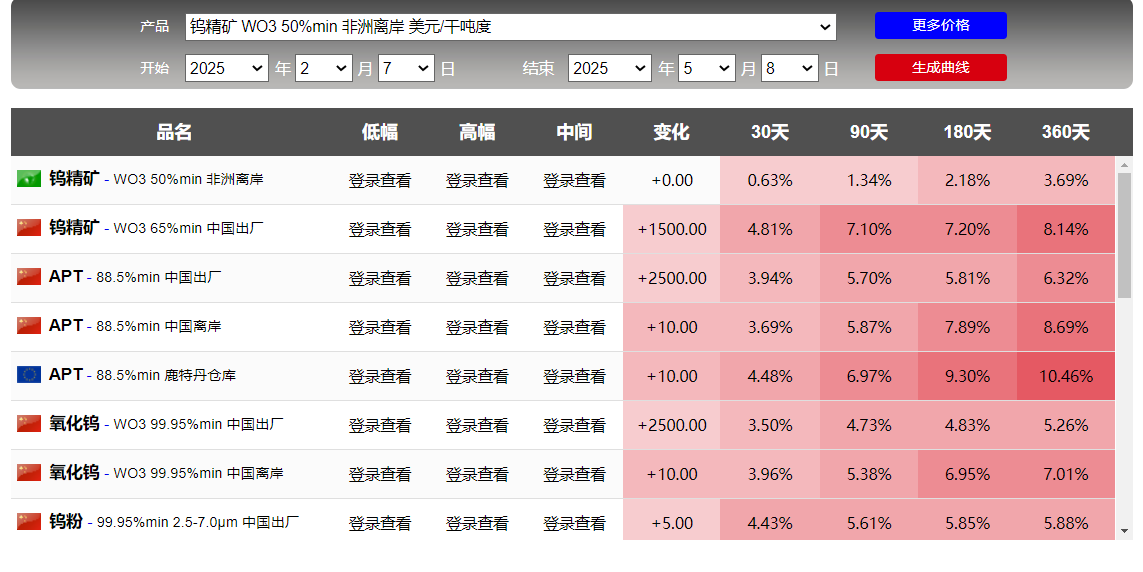Screen dimensions: 1143x572
Task: Click the EU flag icon for APT 鹿特丹仓库
Action: (29, 374)
